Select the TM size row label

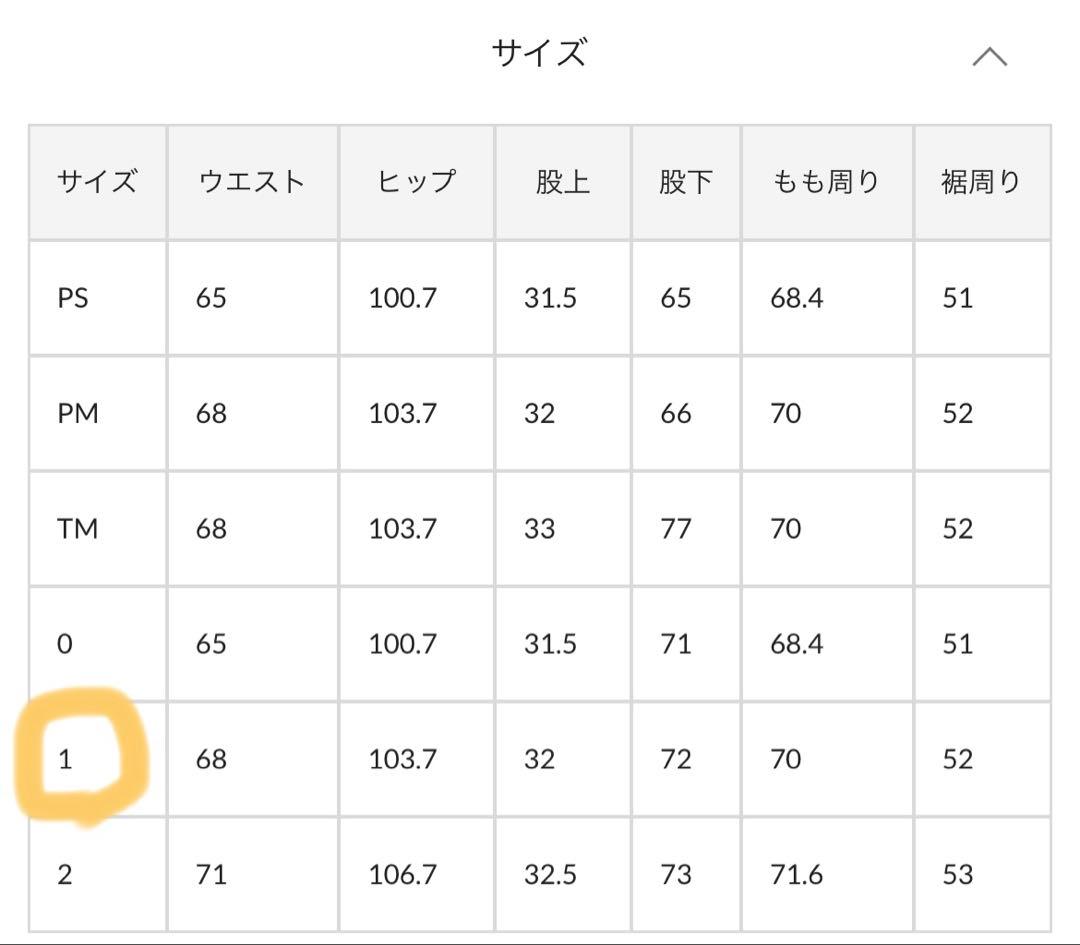(x=77, y=528)
